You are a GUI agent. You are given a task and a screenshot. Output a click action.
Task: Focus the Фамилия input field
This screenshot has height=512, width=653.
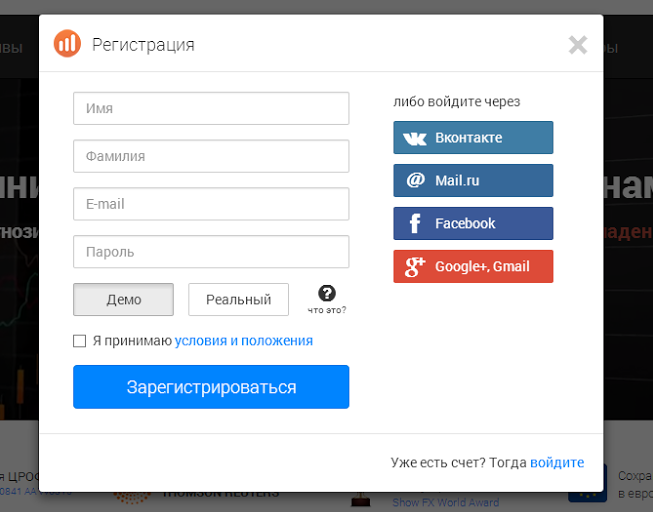click(x=211, y=156)
